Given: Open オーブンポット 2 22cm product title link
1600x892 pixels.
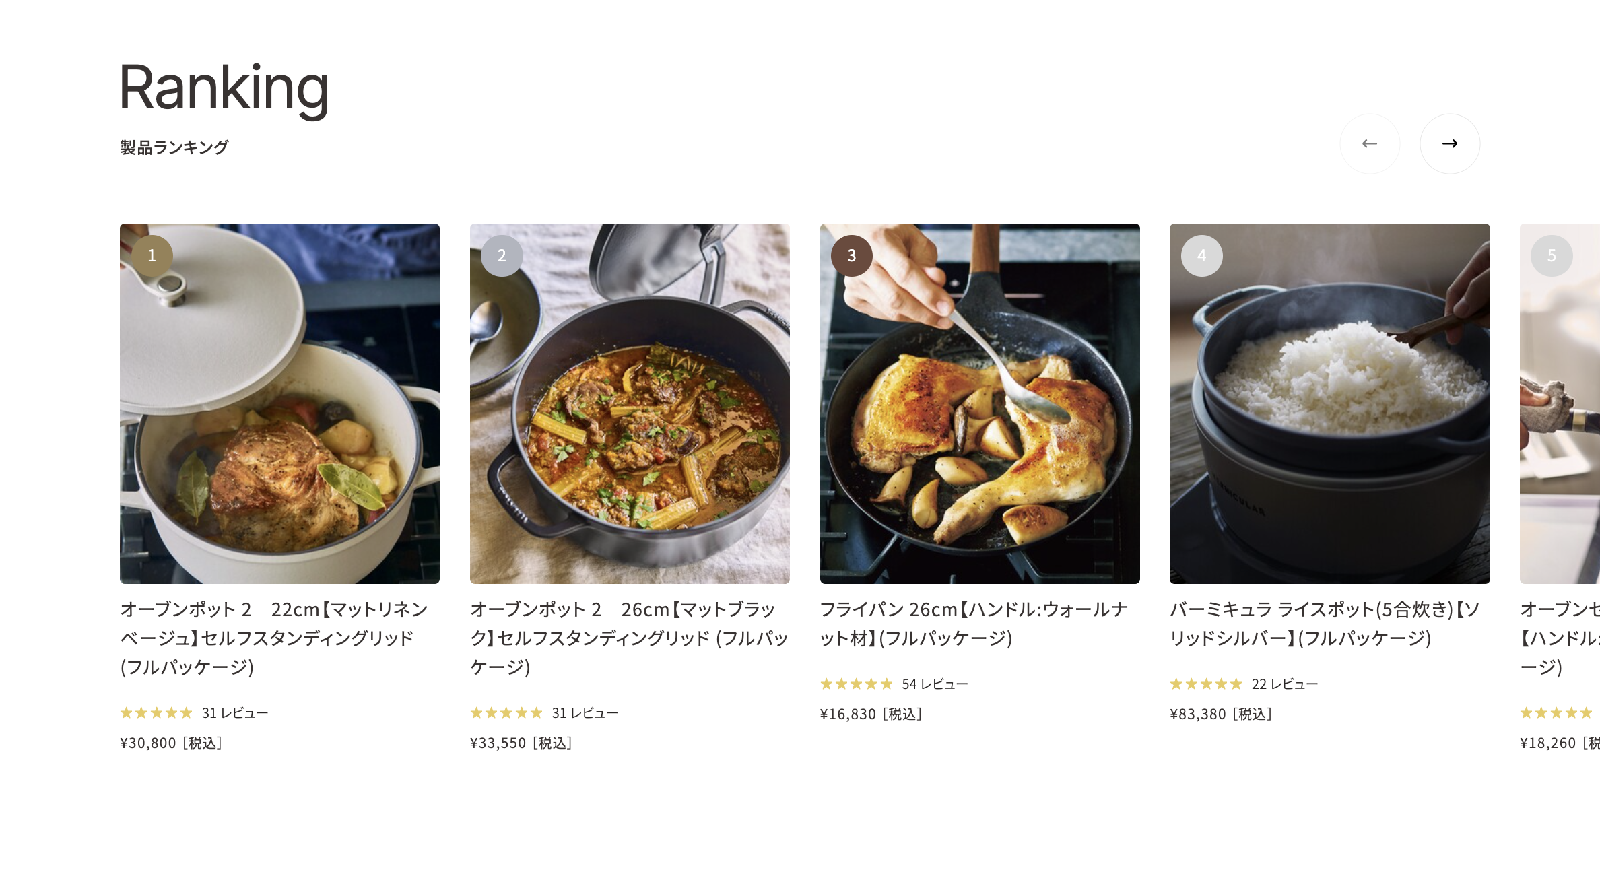Looking at the screenshot, I should (274, 637).
